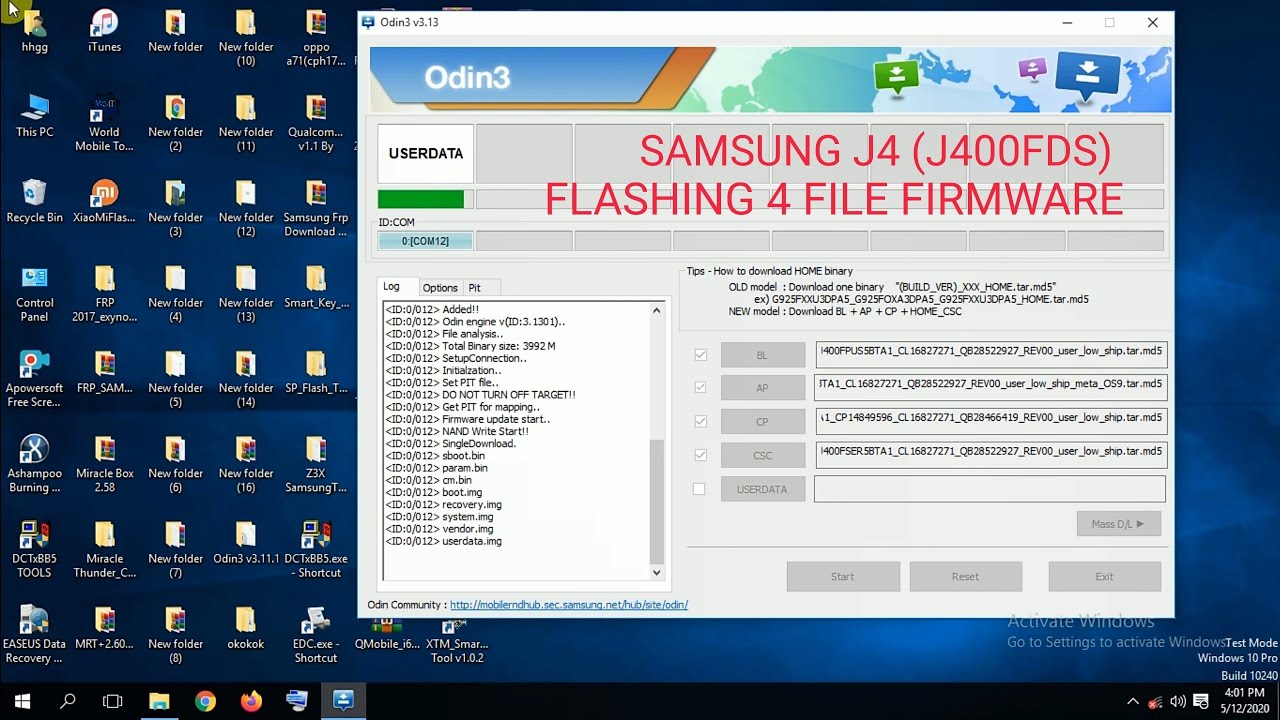1280x720 pixels.
Task: Open the Action Center notification icon
Action: pyautogui.click(x=1201, y=701)
